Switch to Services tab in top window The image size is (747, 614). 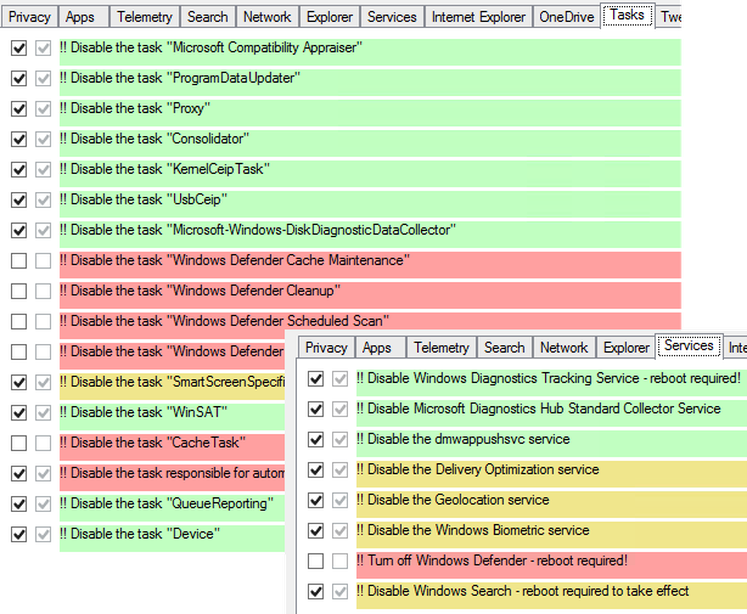392,17
